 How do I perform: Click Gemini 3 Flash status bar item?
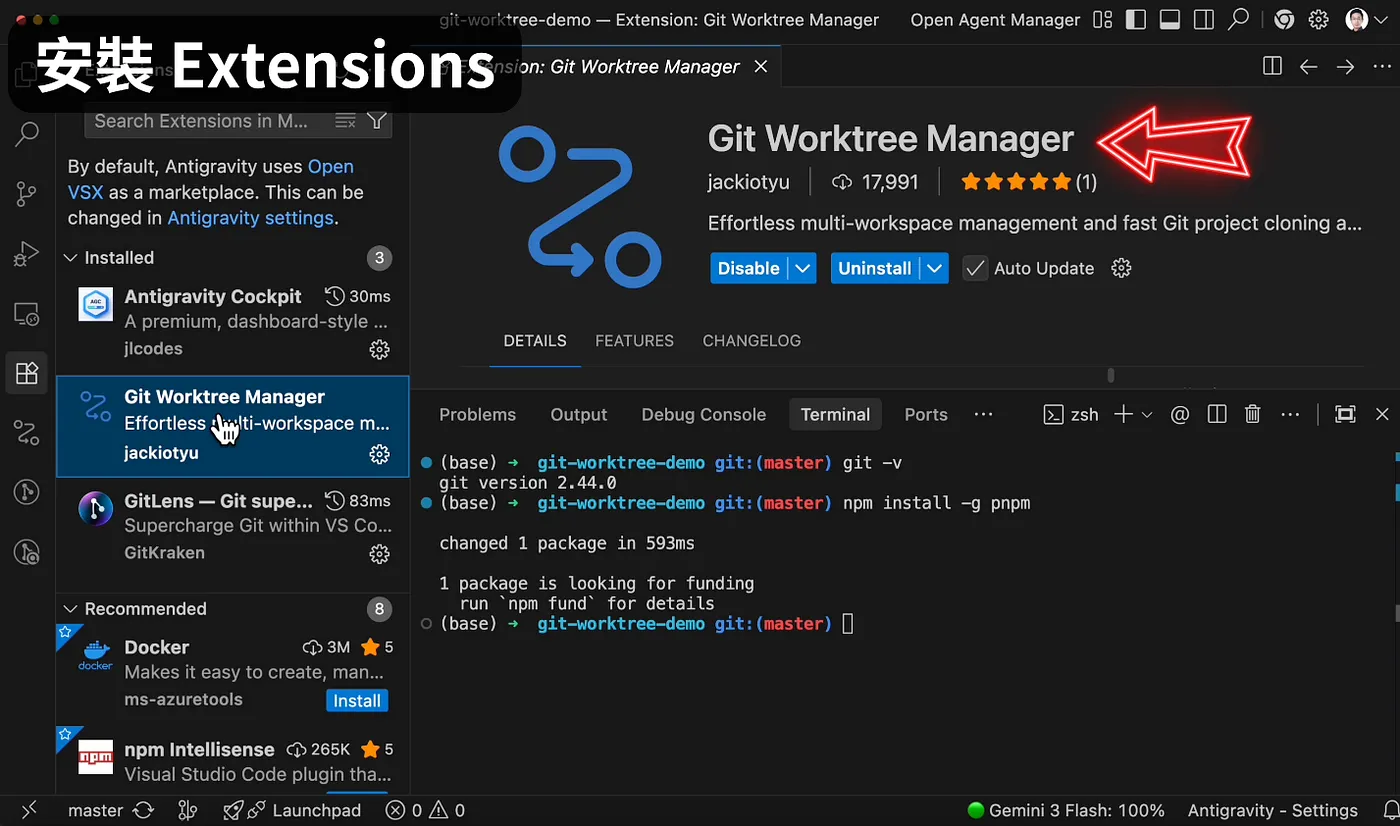(1066, 810)
